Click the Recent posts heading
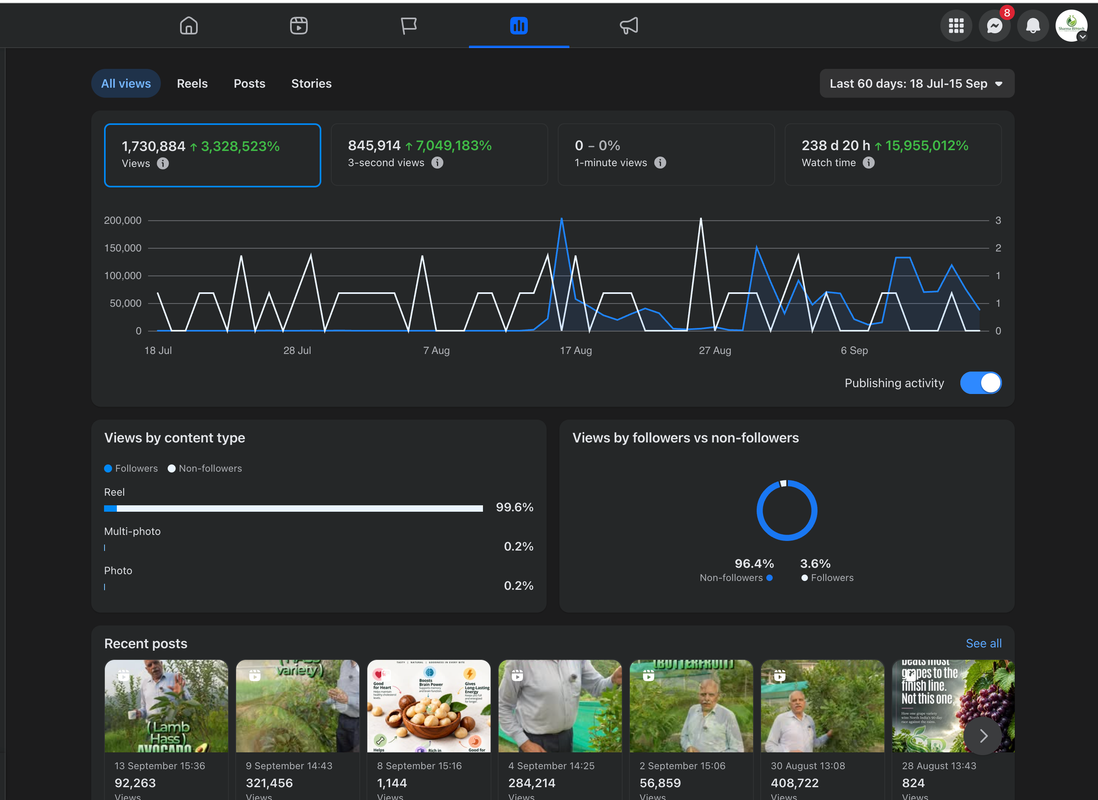This screenshot has height=800, width=1098. pos(146,644)
